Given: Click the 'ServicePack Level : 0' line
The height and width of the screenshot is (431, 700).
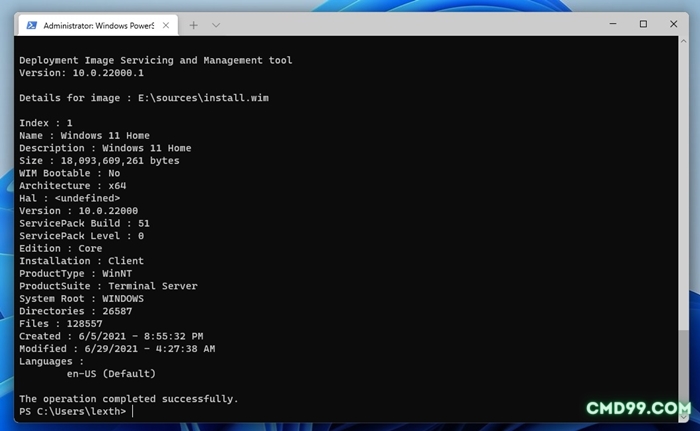Looking at the screenshot, I should pyautogui.click(x=81, y=235).
